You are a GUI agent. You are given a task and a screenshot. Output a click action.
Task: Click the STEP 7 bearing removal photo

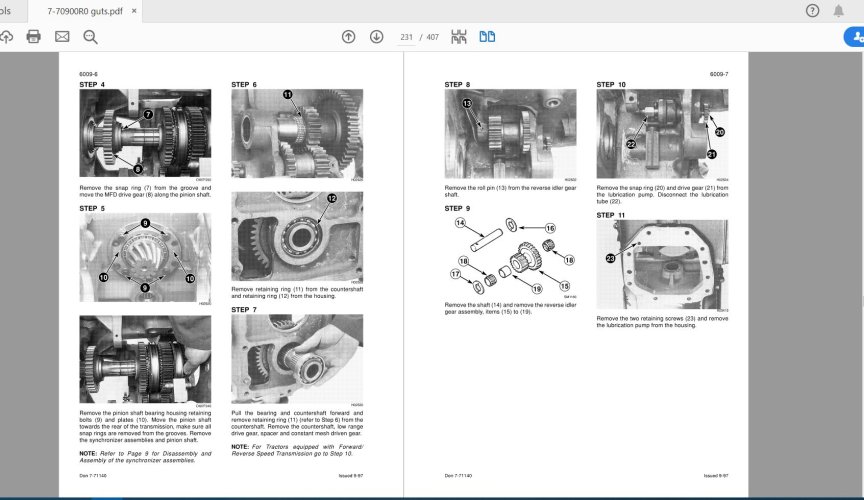pyautogui.click(x=297, y=359)
